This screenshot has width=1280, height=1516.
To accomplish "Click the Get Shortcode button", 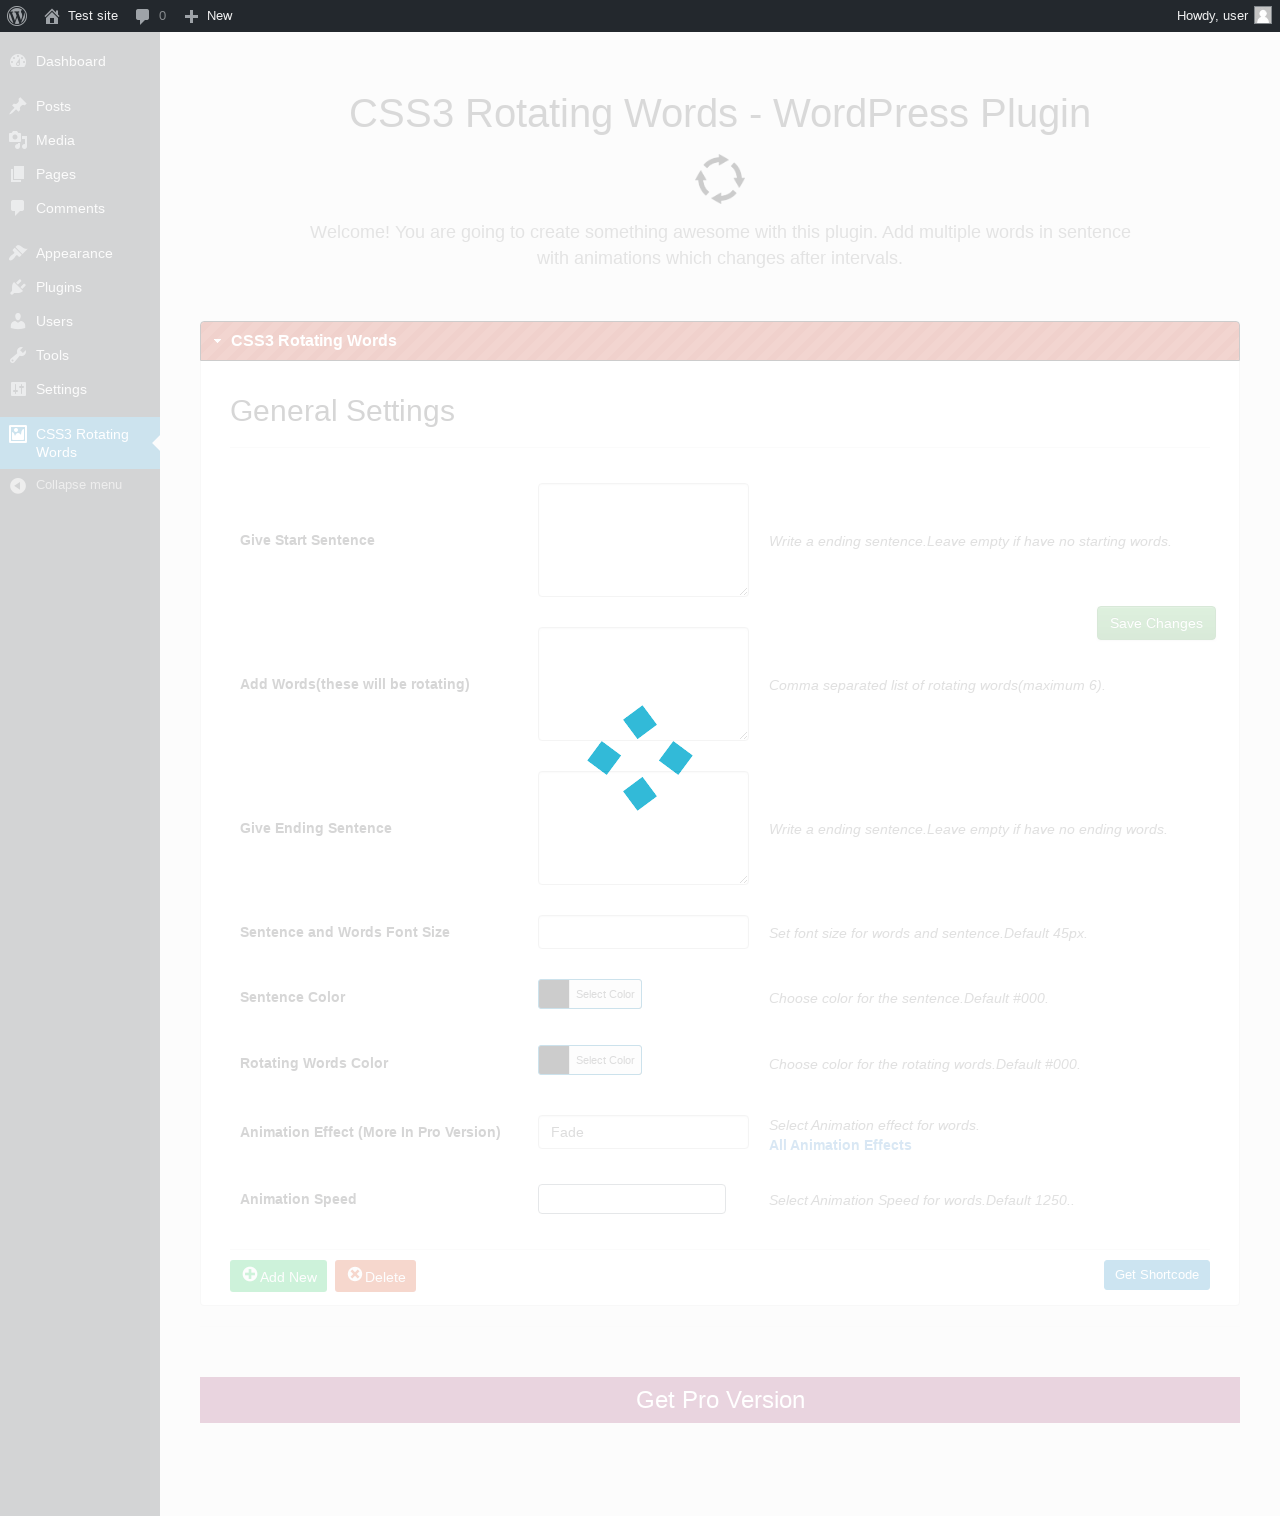I will [1157, 1275].
